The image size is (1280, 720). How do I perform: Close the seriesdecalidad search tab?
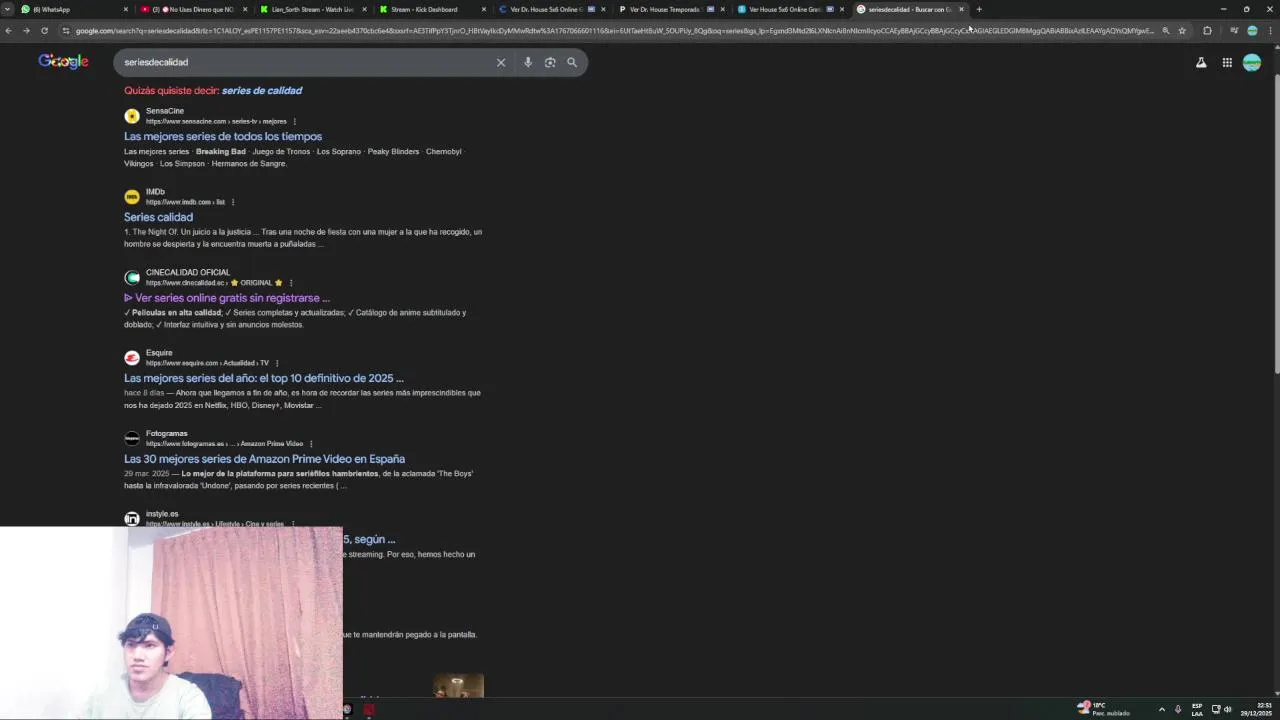(961, 9)
